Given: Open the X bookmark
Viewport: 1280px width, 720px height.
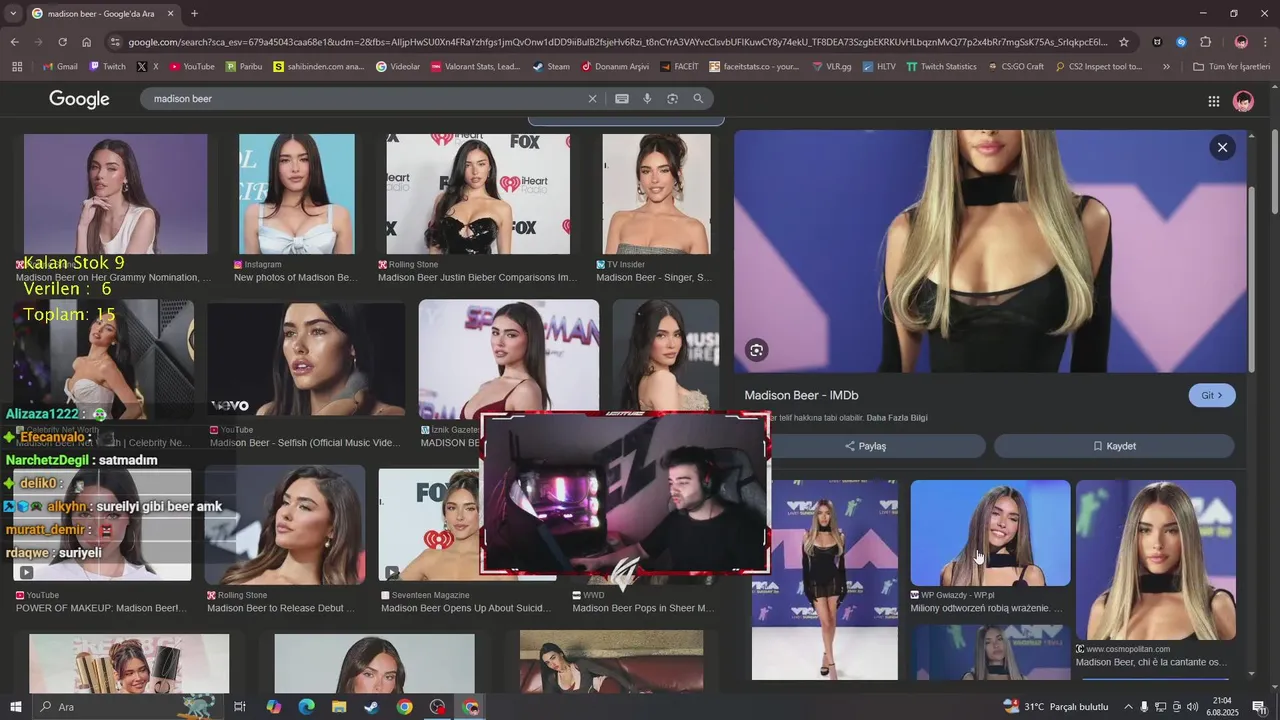Looking at the screenshot, I should point(148,67).
